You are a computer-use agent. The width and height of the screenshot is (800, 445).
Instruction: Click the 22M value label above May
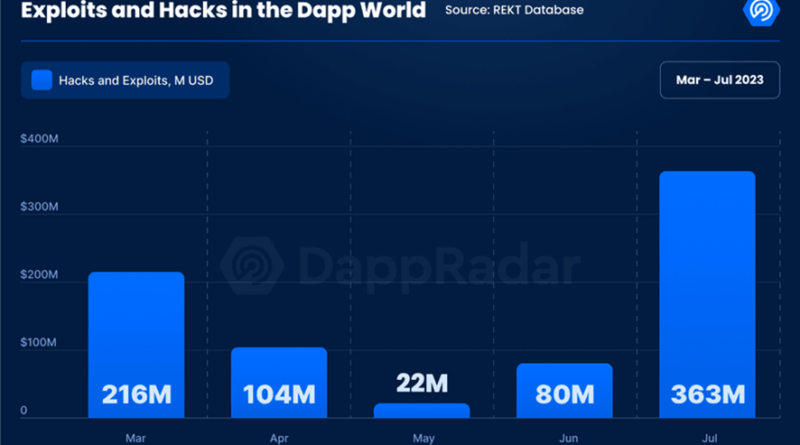[x=422, y=383]
